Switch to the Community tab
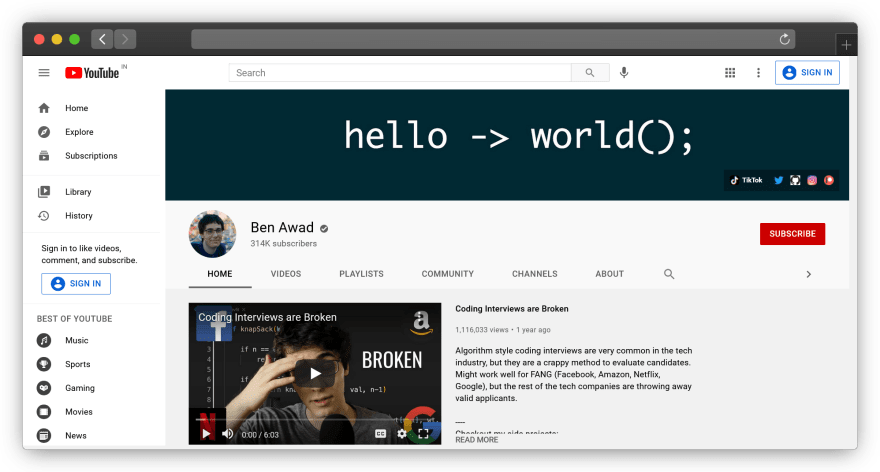Screen dimensions: 880x472 [x=448, y=274]
